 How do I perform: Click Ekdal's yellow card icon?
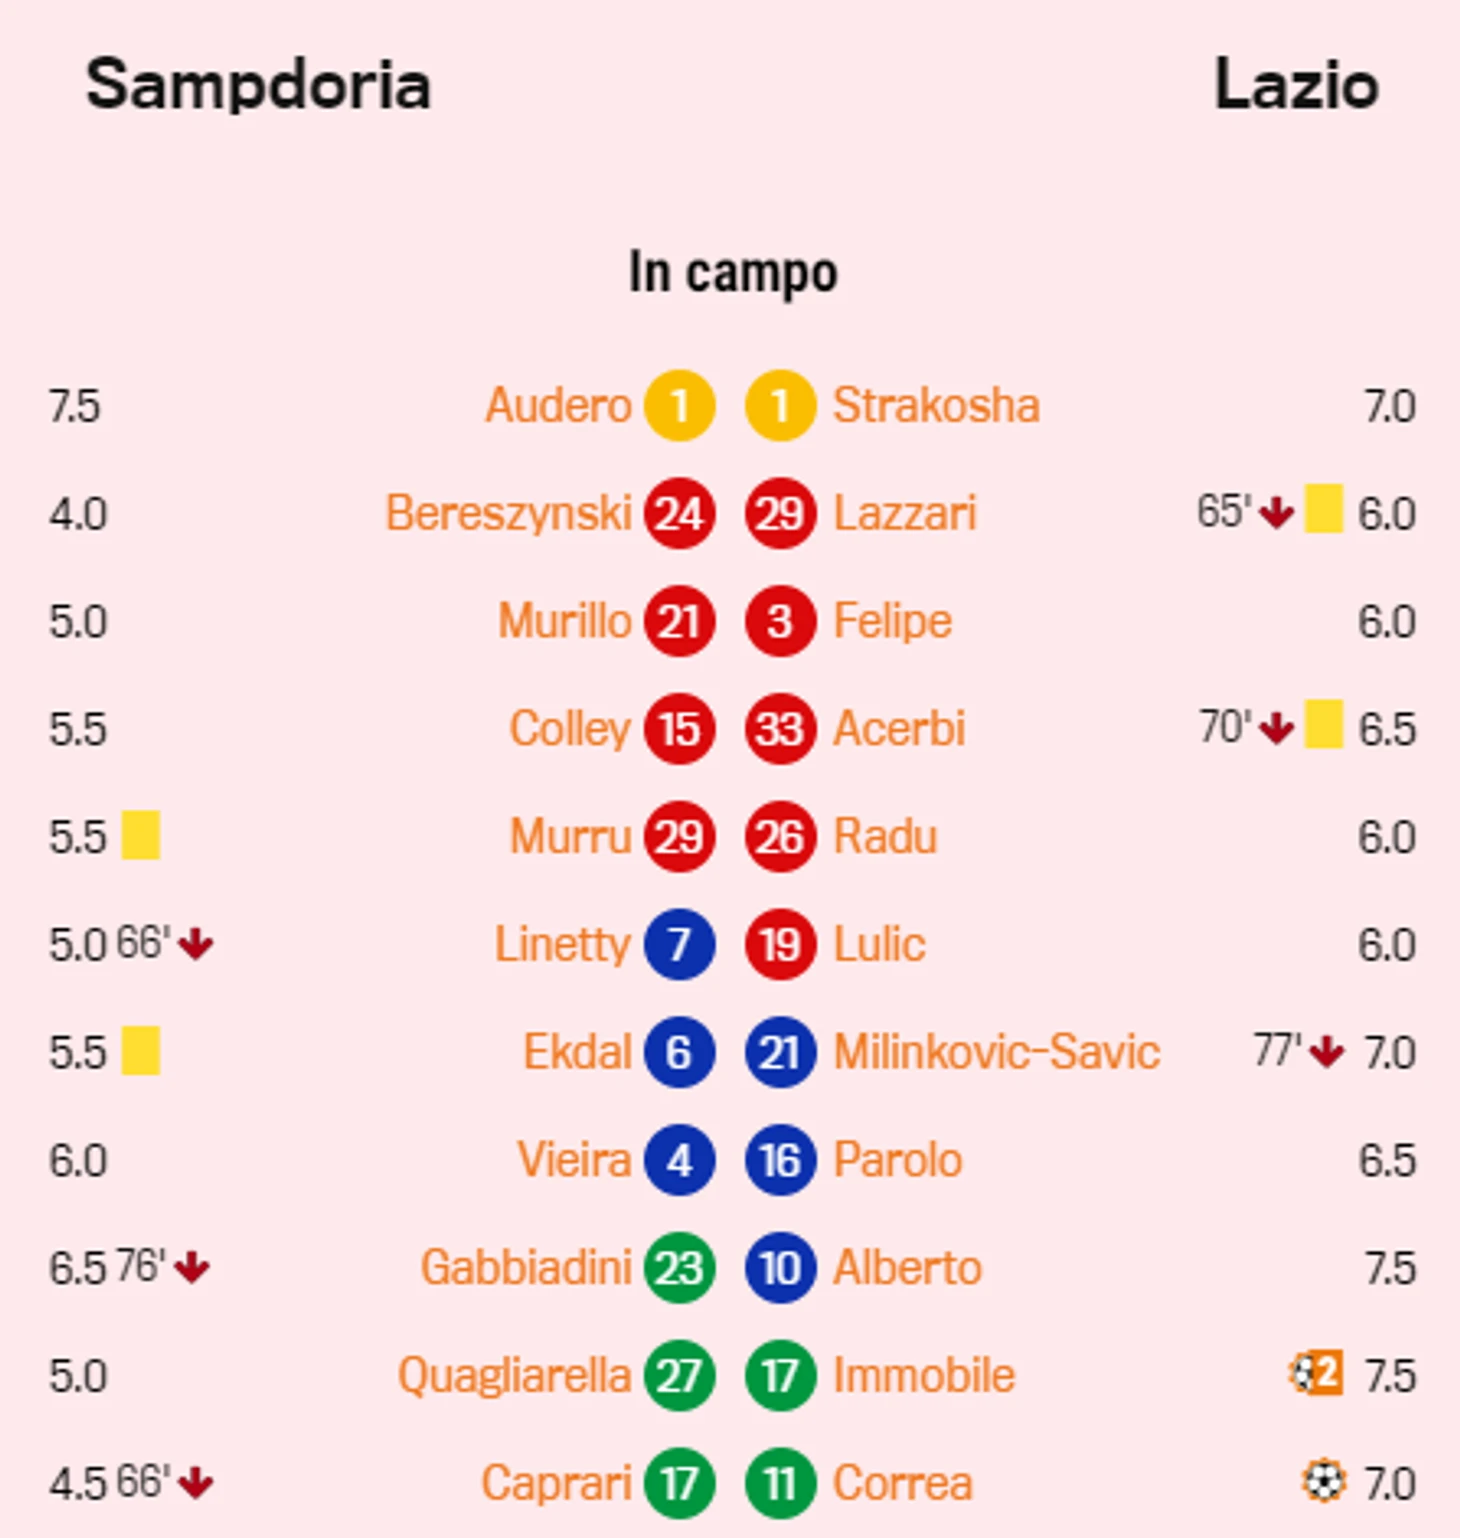tap(141, 1051)
